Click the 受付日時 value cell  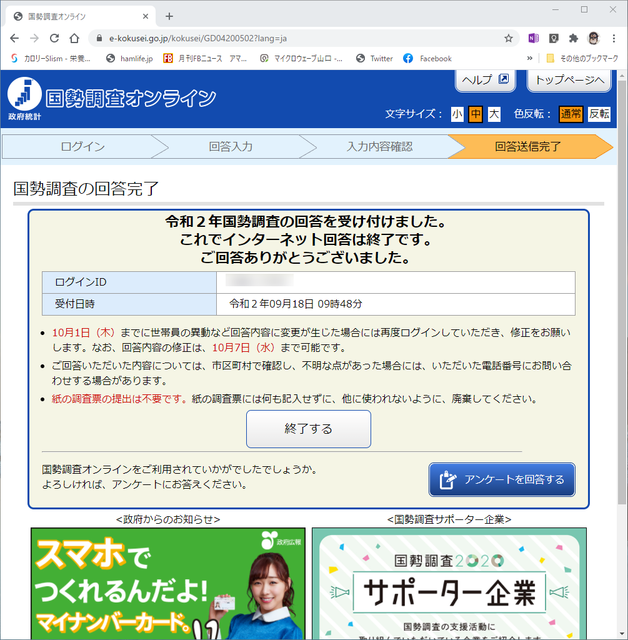(x=396, y=304)
